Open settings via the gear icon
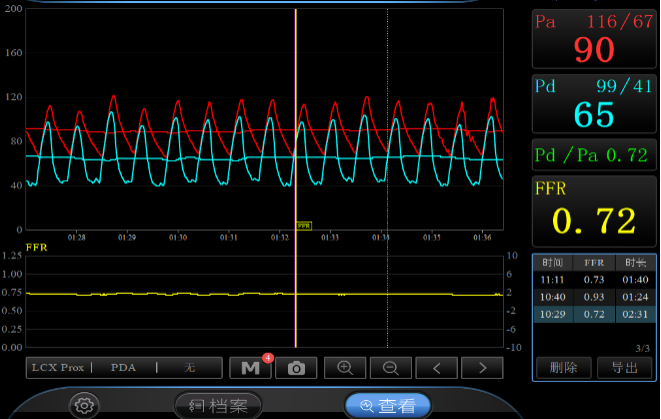Image resolution: width=661 pixels, height=419 pixels. 84,405
